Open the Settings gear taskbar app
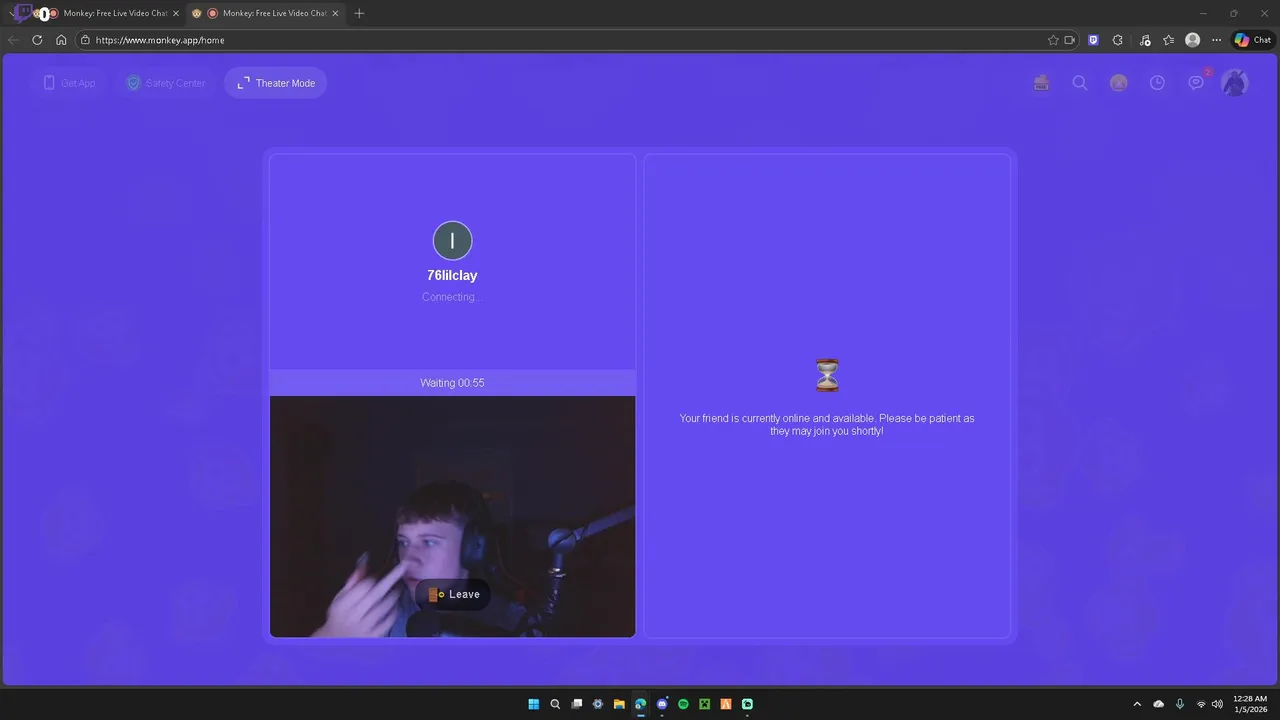This screenshot has width=1280, height=720. click(x=598, y=704)
